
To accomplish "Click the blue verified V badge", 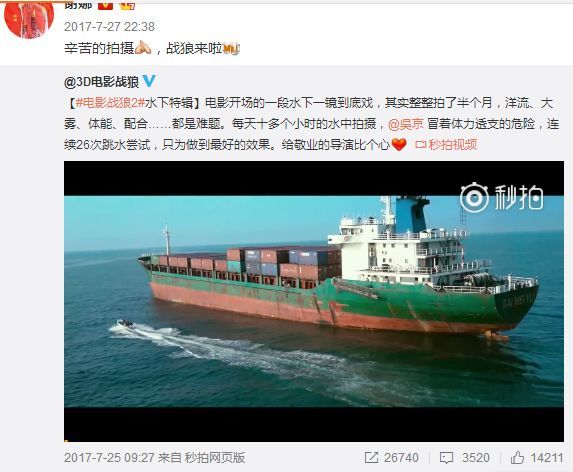I will click(x=149, y=81).
